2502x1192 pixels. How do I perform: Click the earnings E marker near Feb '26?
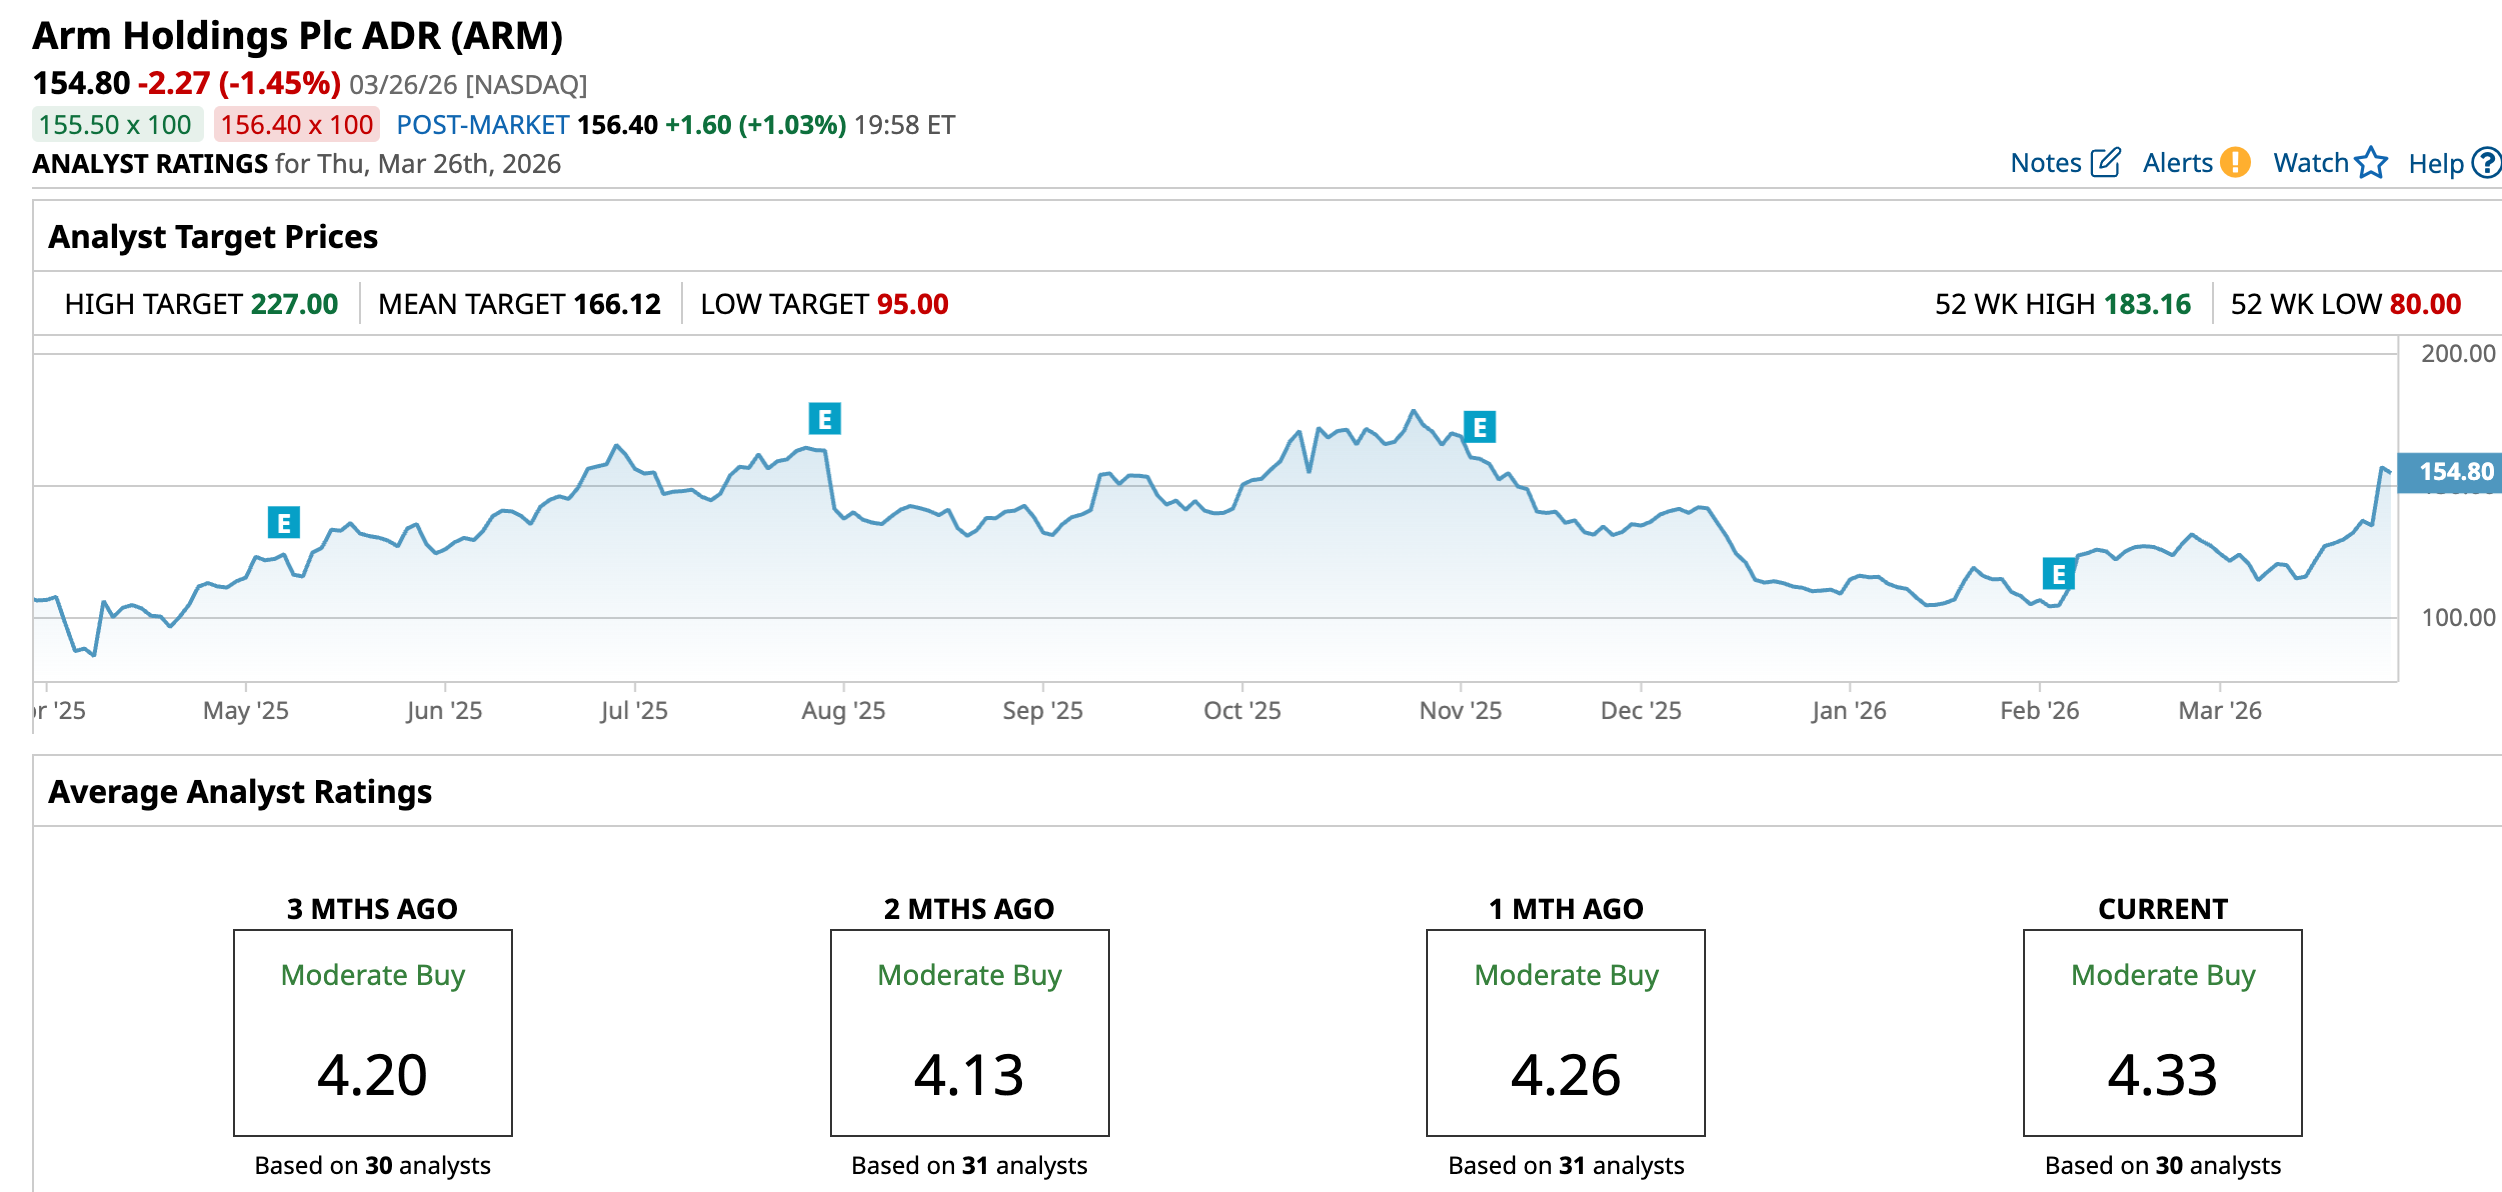click(2058, 574)
